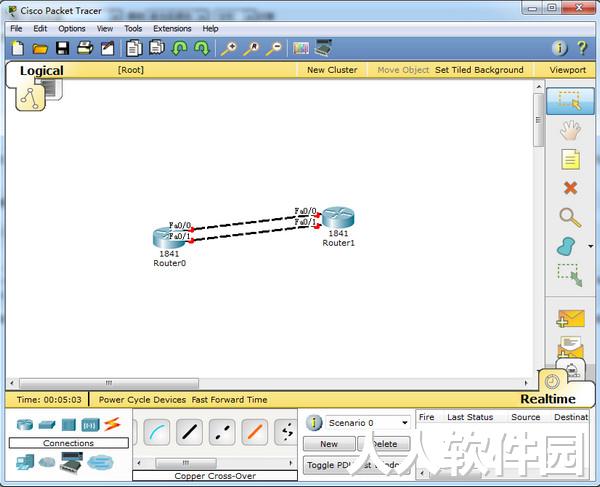Click the New Cluster button

332,70
